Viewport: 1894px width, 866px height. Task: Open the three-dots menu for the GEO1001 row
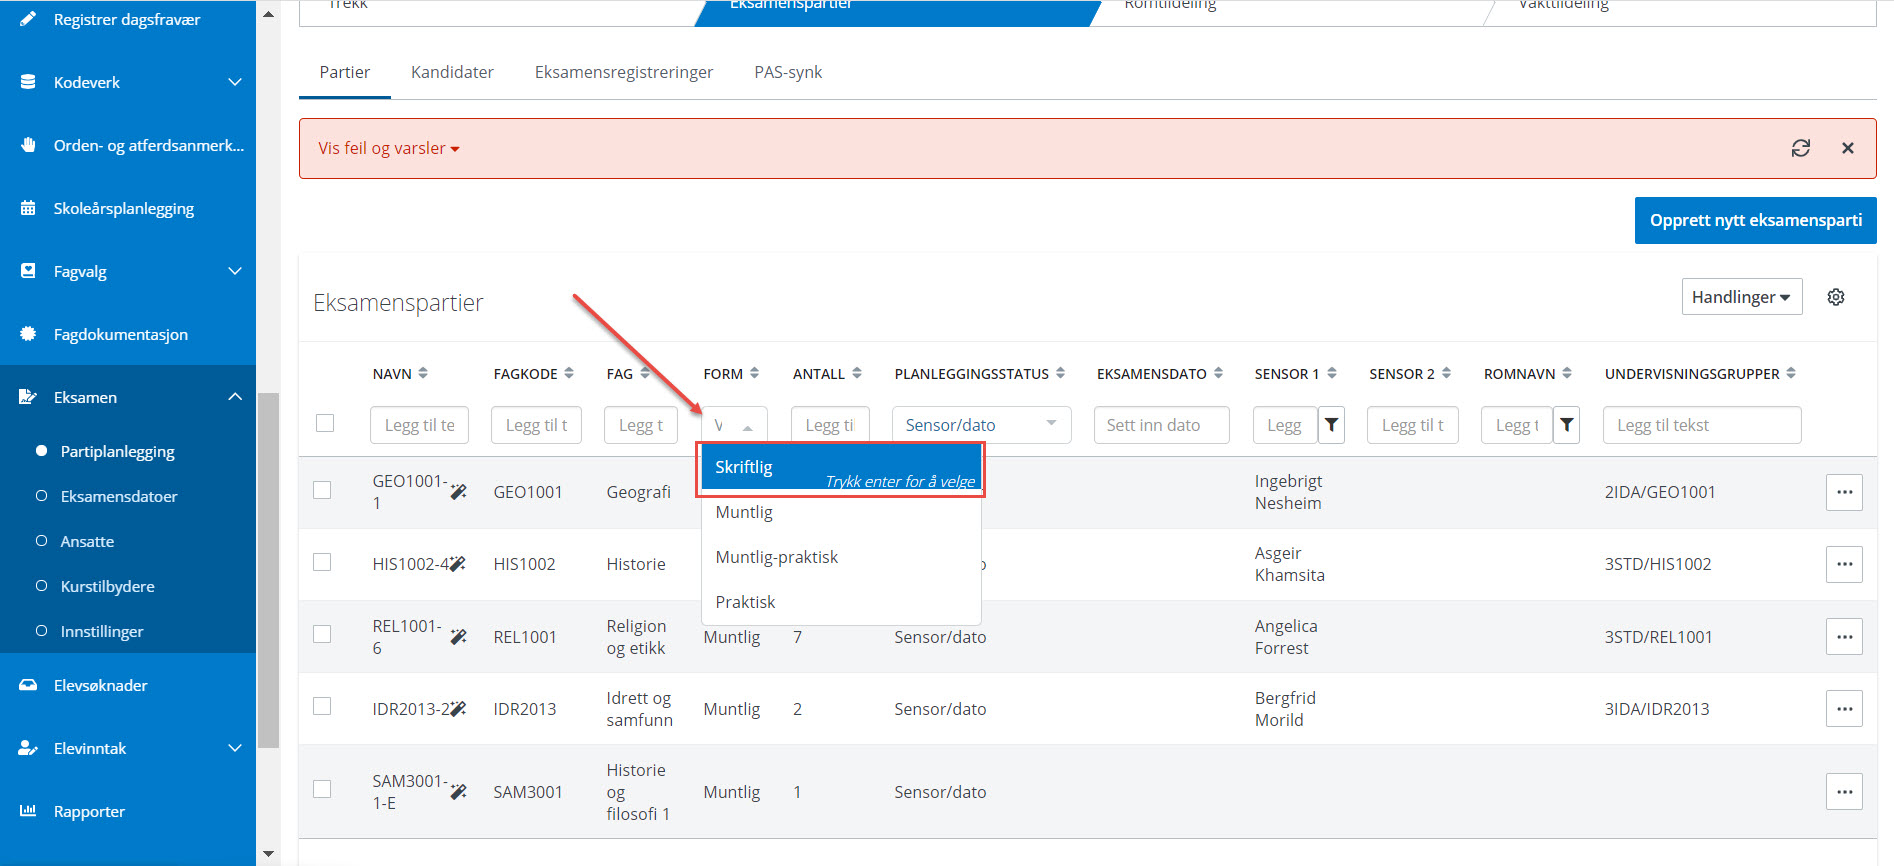1844,492
